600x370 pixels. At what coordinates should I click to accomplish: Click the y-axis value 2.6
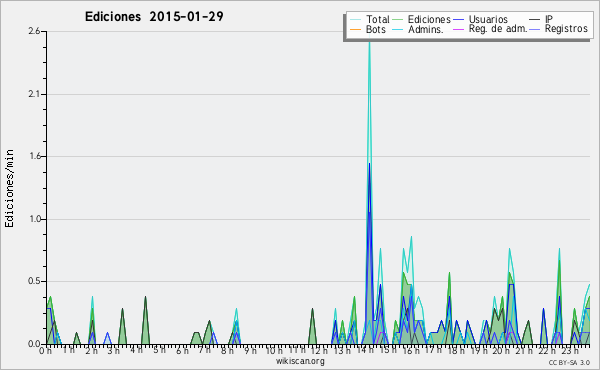pyautogui.click(x=34, y=31)
